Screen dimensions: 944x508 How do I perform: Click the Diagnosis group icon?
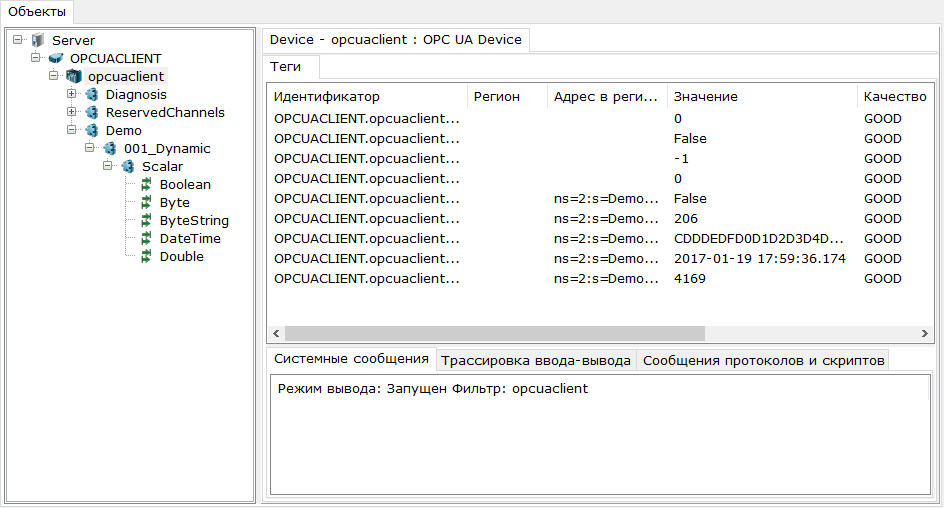coord(92,94)
